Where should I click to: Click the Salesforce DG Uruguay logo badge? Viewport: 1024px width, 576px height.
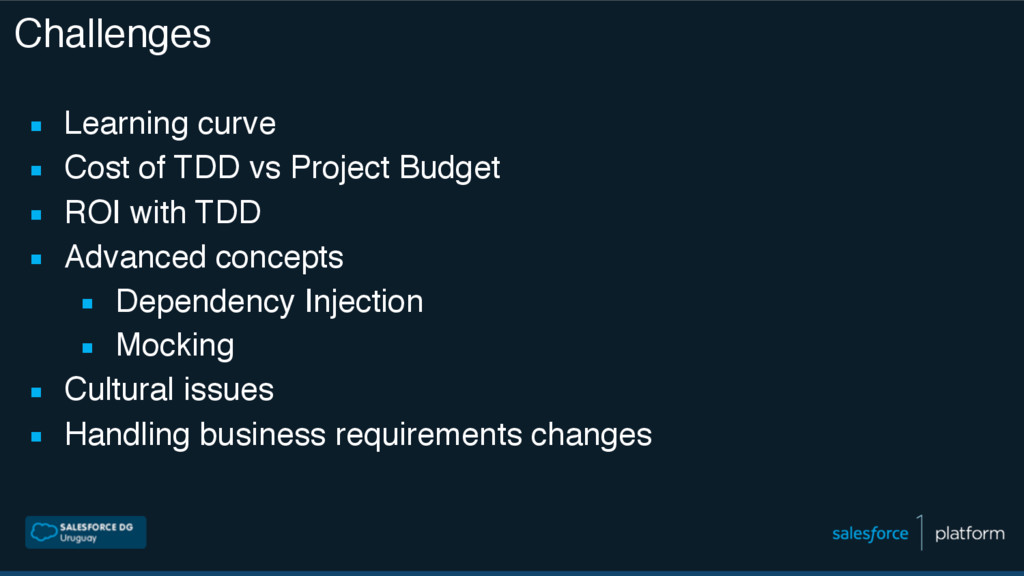point(86,532)
